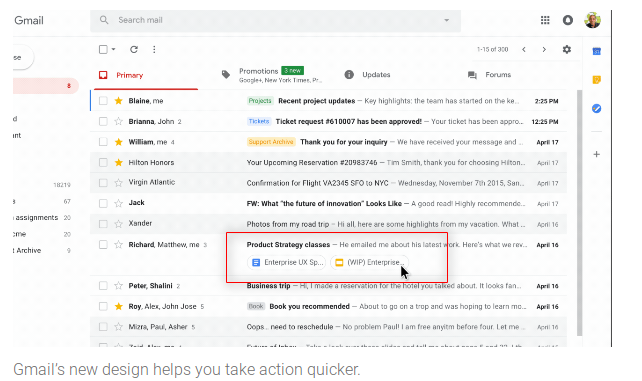Open the Google apps grid icon

pyautogui.click(x=545, y=20)
